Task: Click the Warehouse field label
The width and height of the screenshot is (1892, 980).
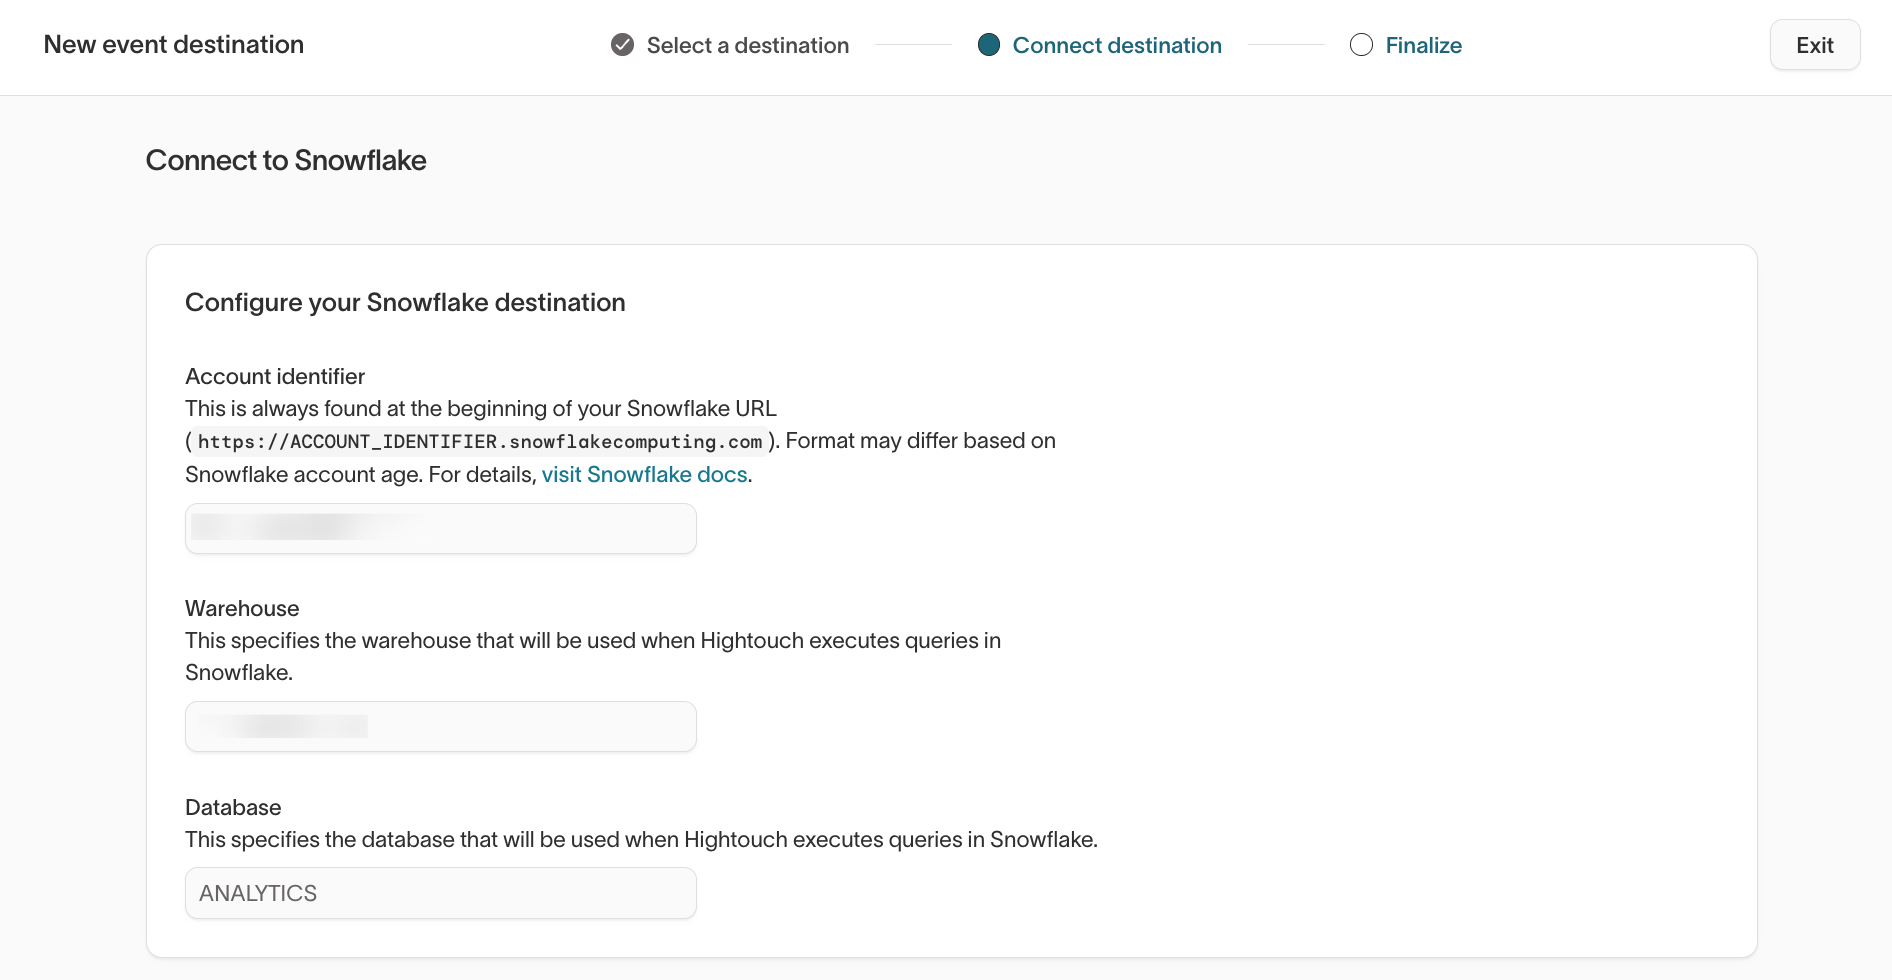Action: click(x=242, y=608)
